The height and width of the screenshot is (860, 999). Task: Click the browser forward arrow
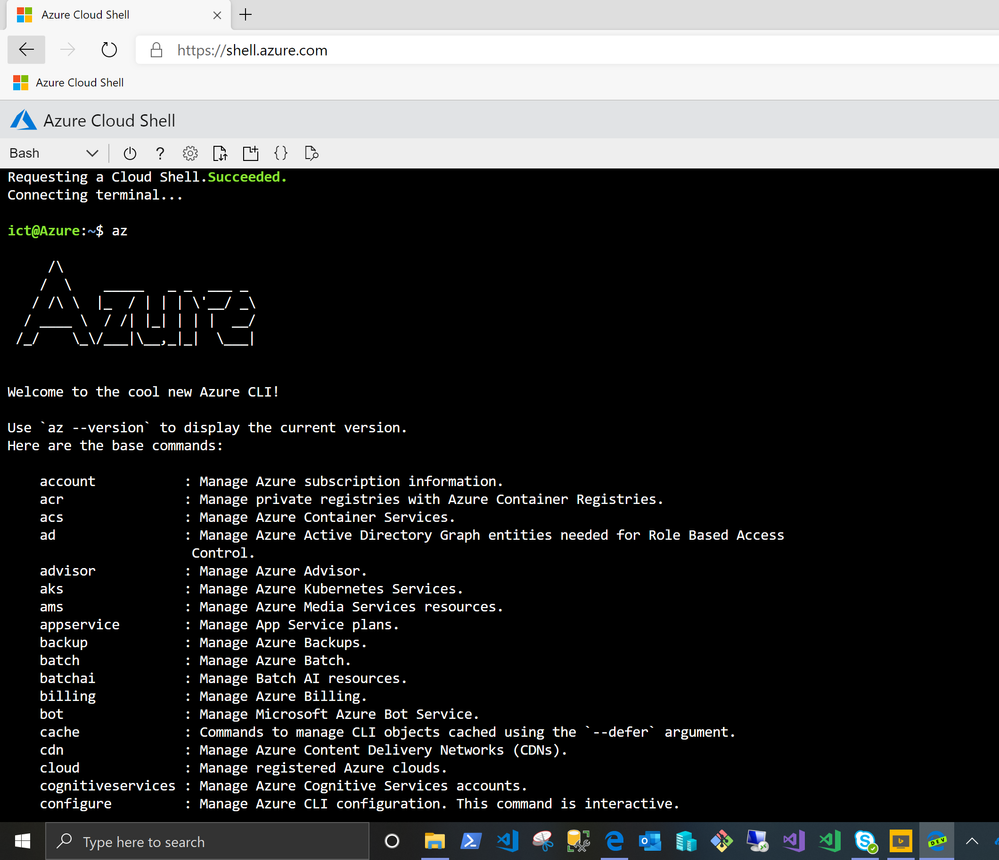point(68,50)
